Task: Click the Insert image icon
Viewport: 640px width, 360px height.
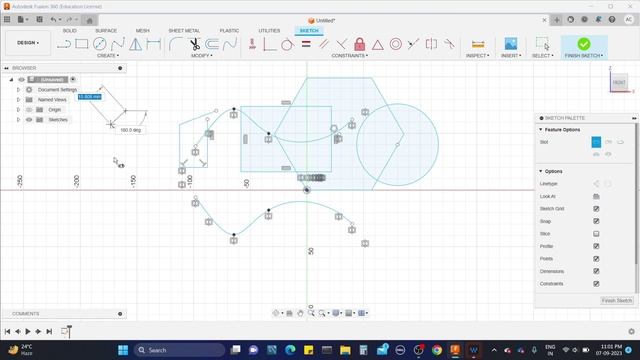Action: pos(511,44)
